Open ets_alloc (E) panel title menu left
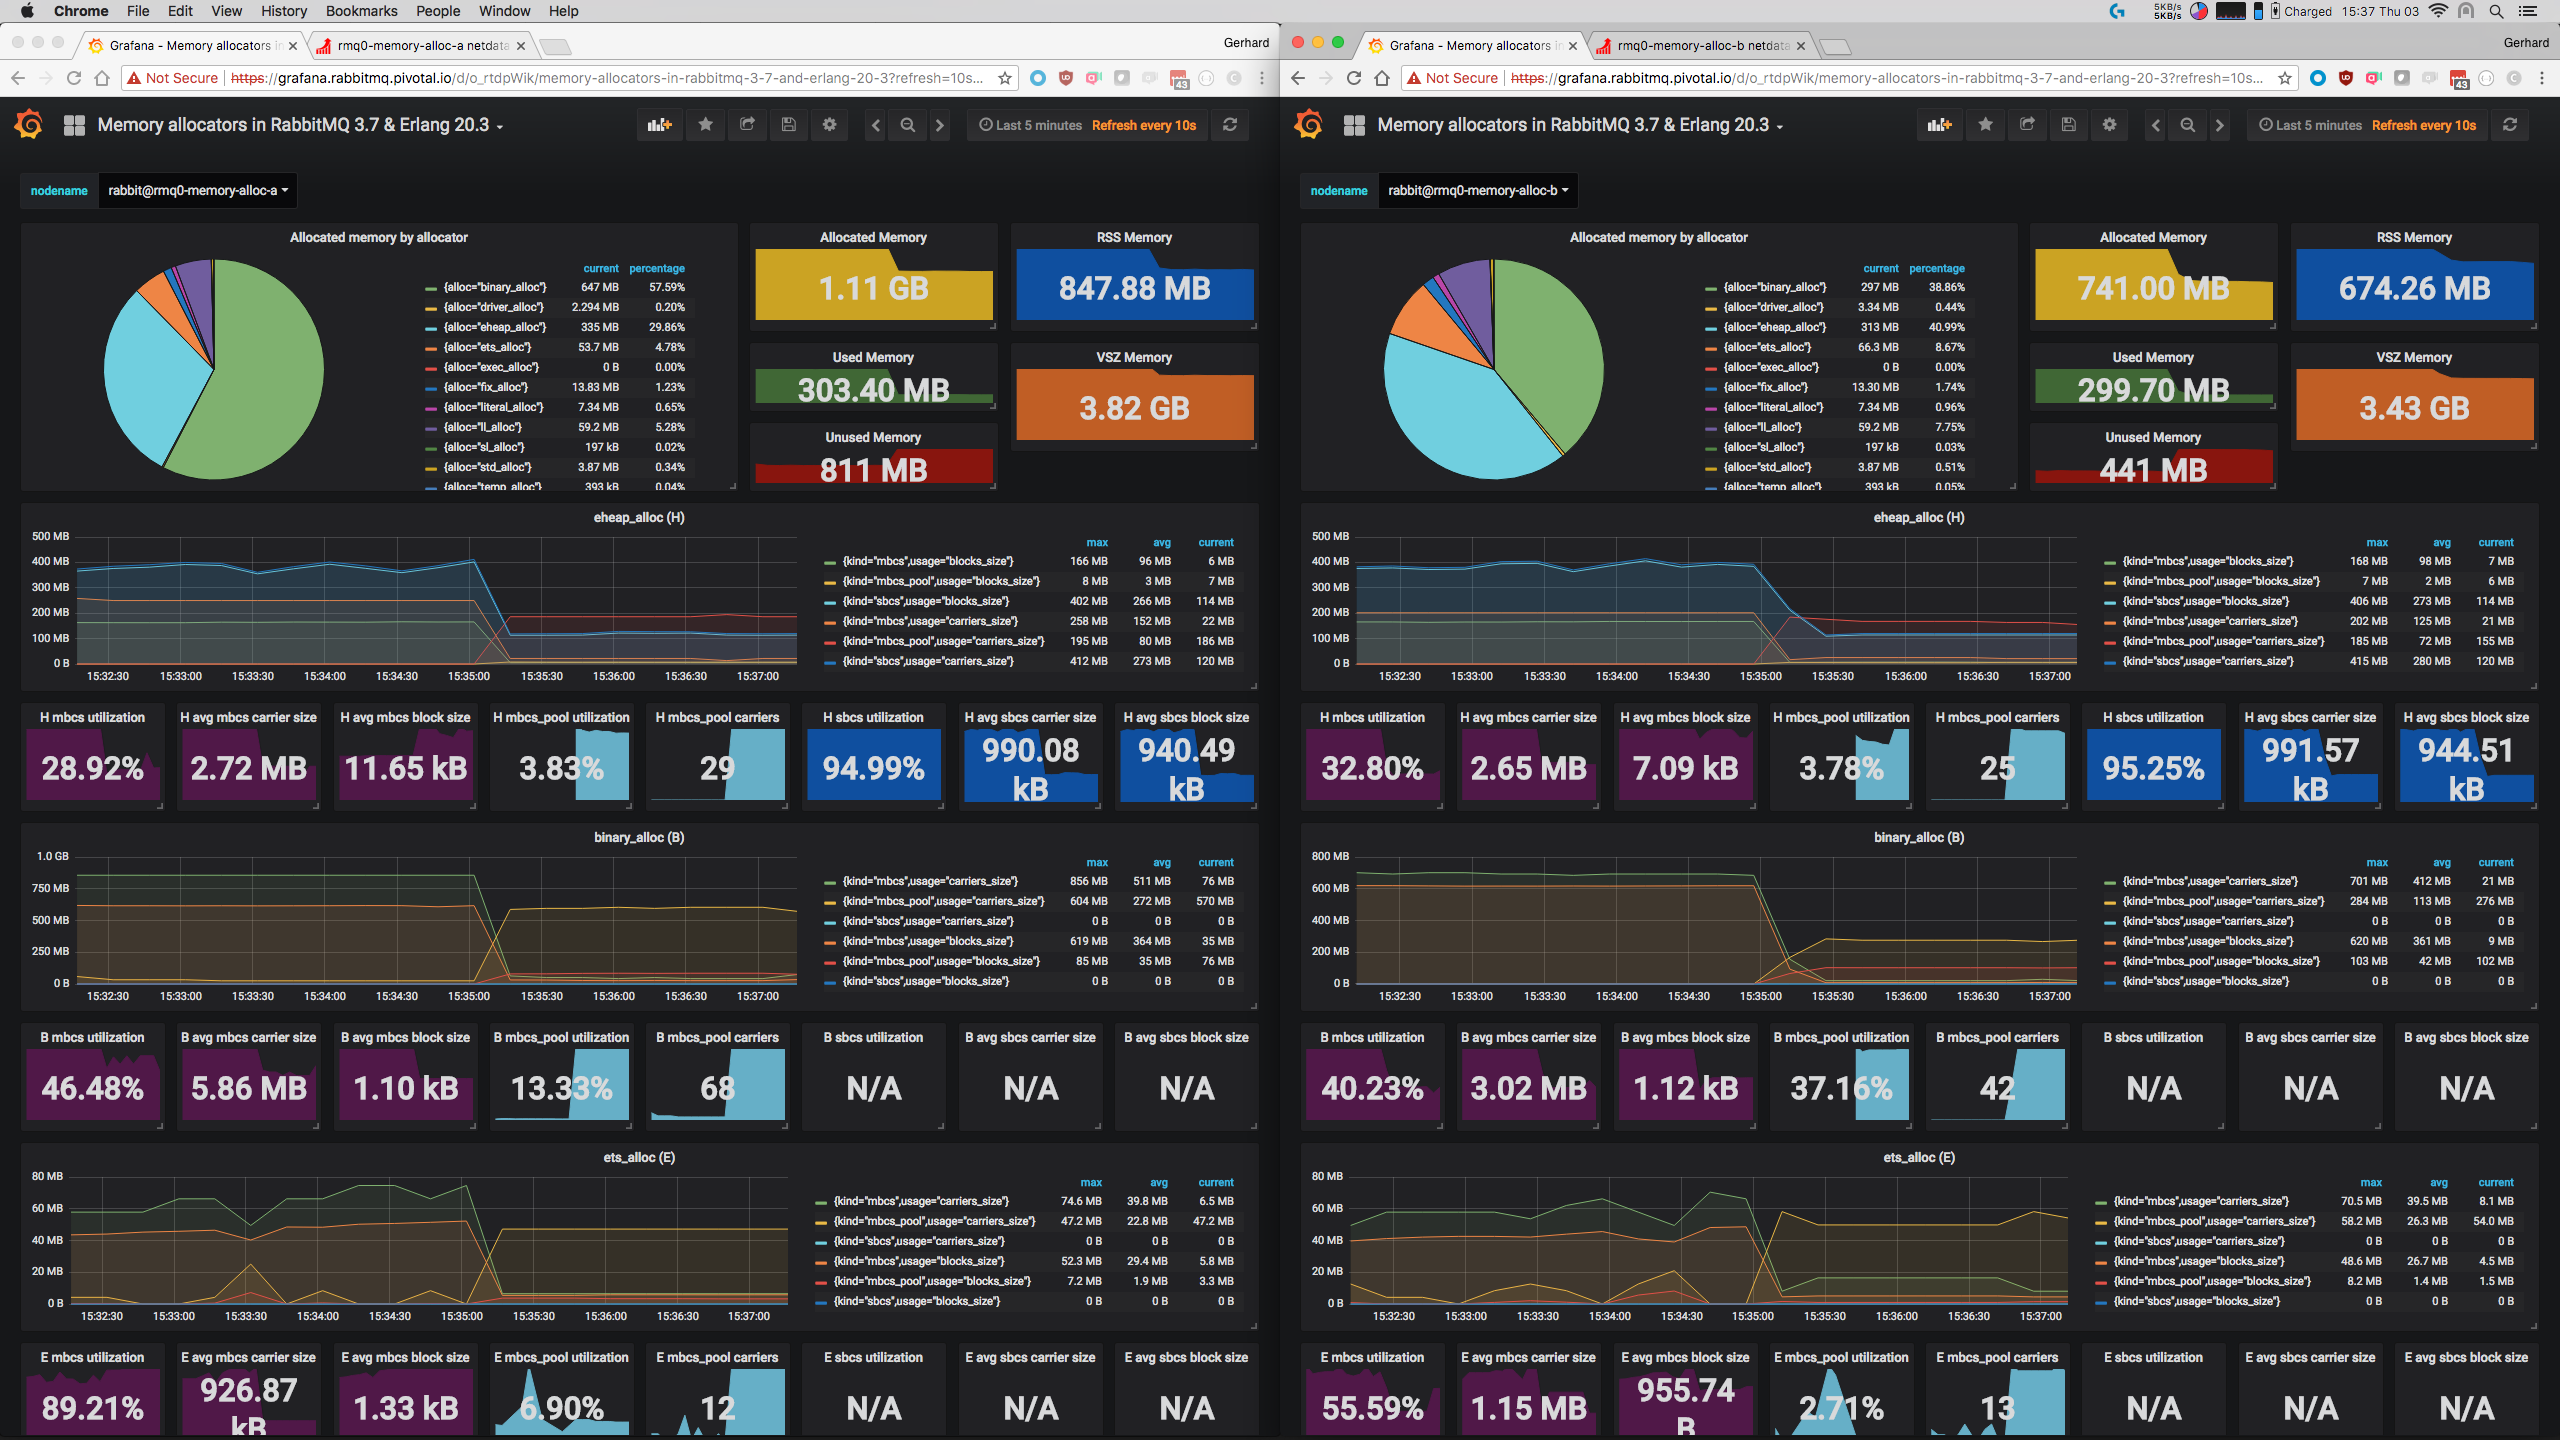 [639, 1157]
